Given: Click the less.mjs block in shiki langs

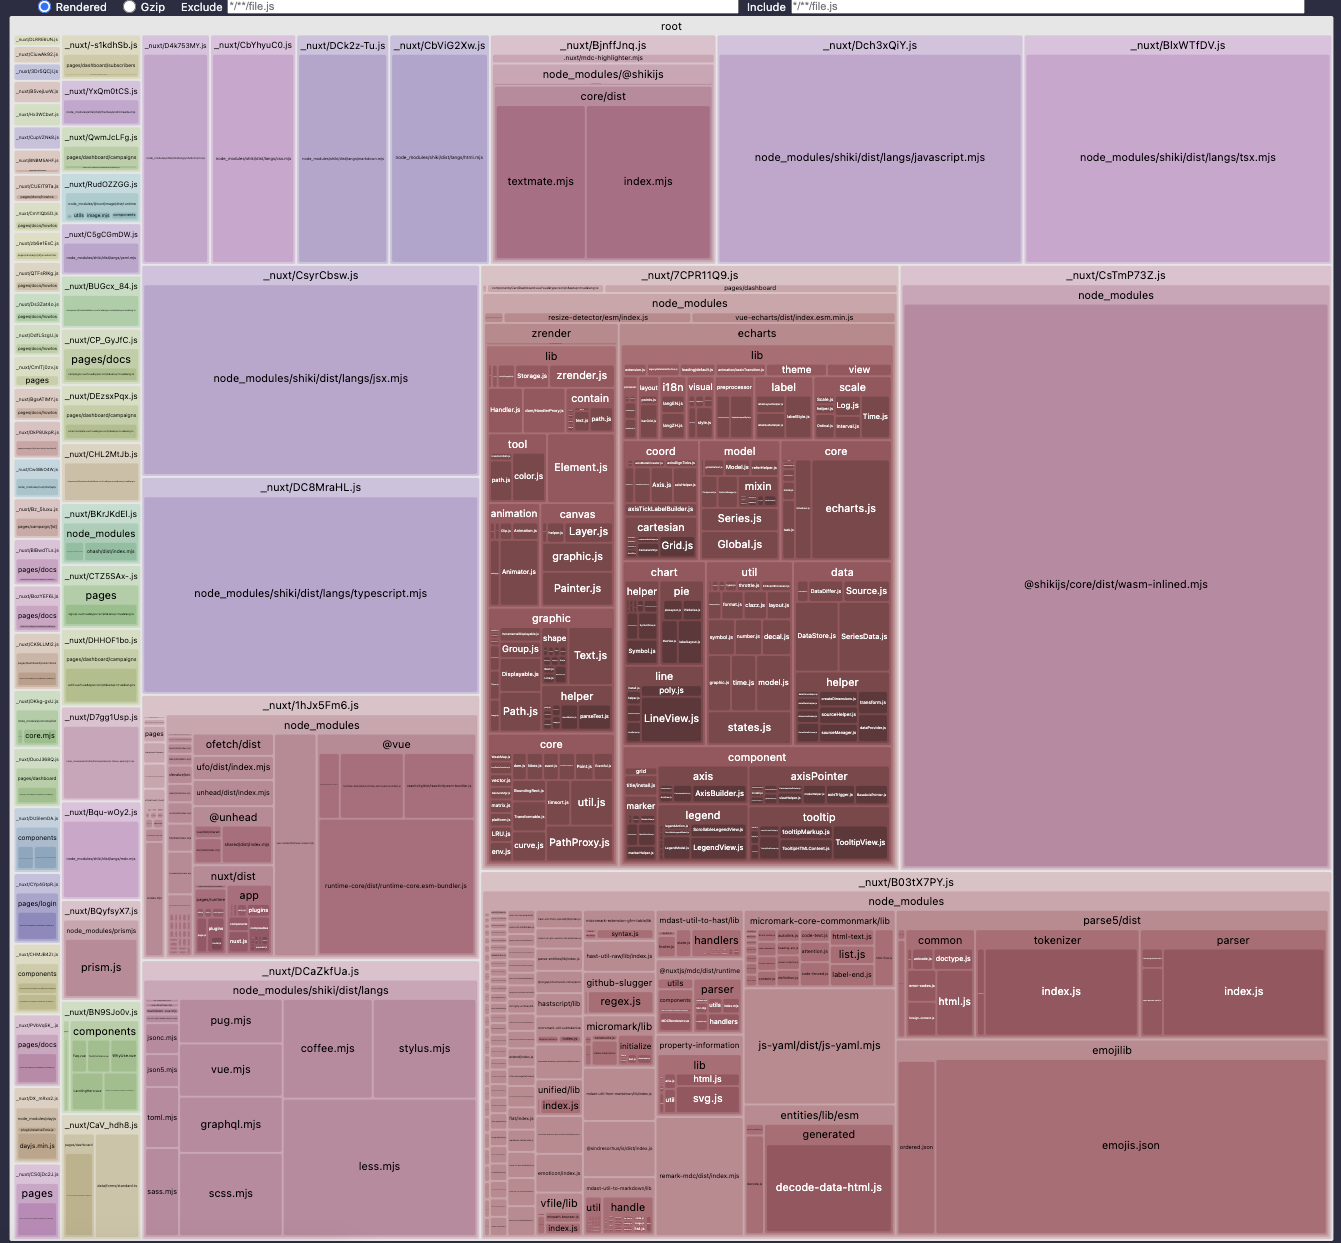Looking at the screenshot, I should [378, 1166].
